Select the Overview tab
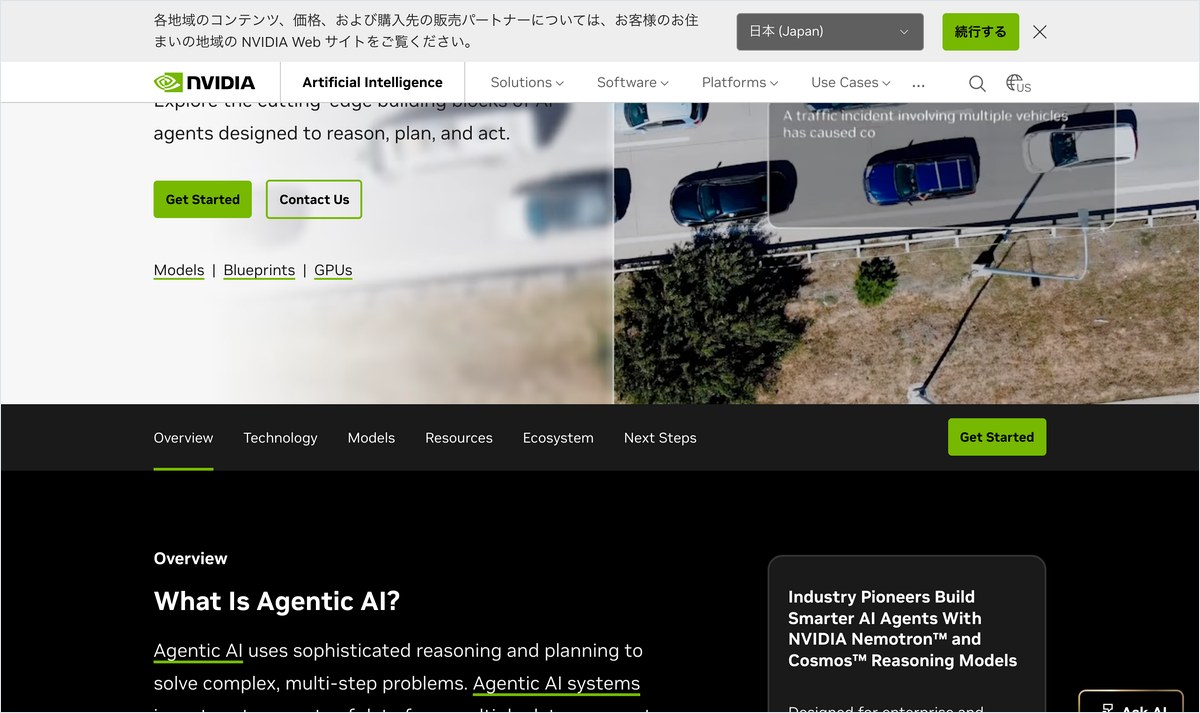 click(x=183, y=438)
